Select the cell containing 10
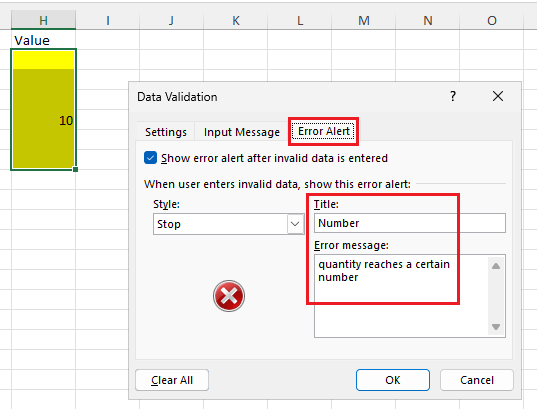 43,120
